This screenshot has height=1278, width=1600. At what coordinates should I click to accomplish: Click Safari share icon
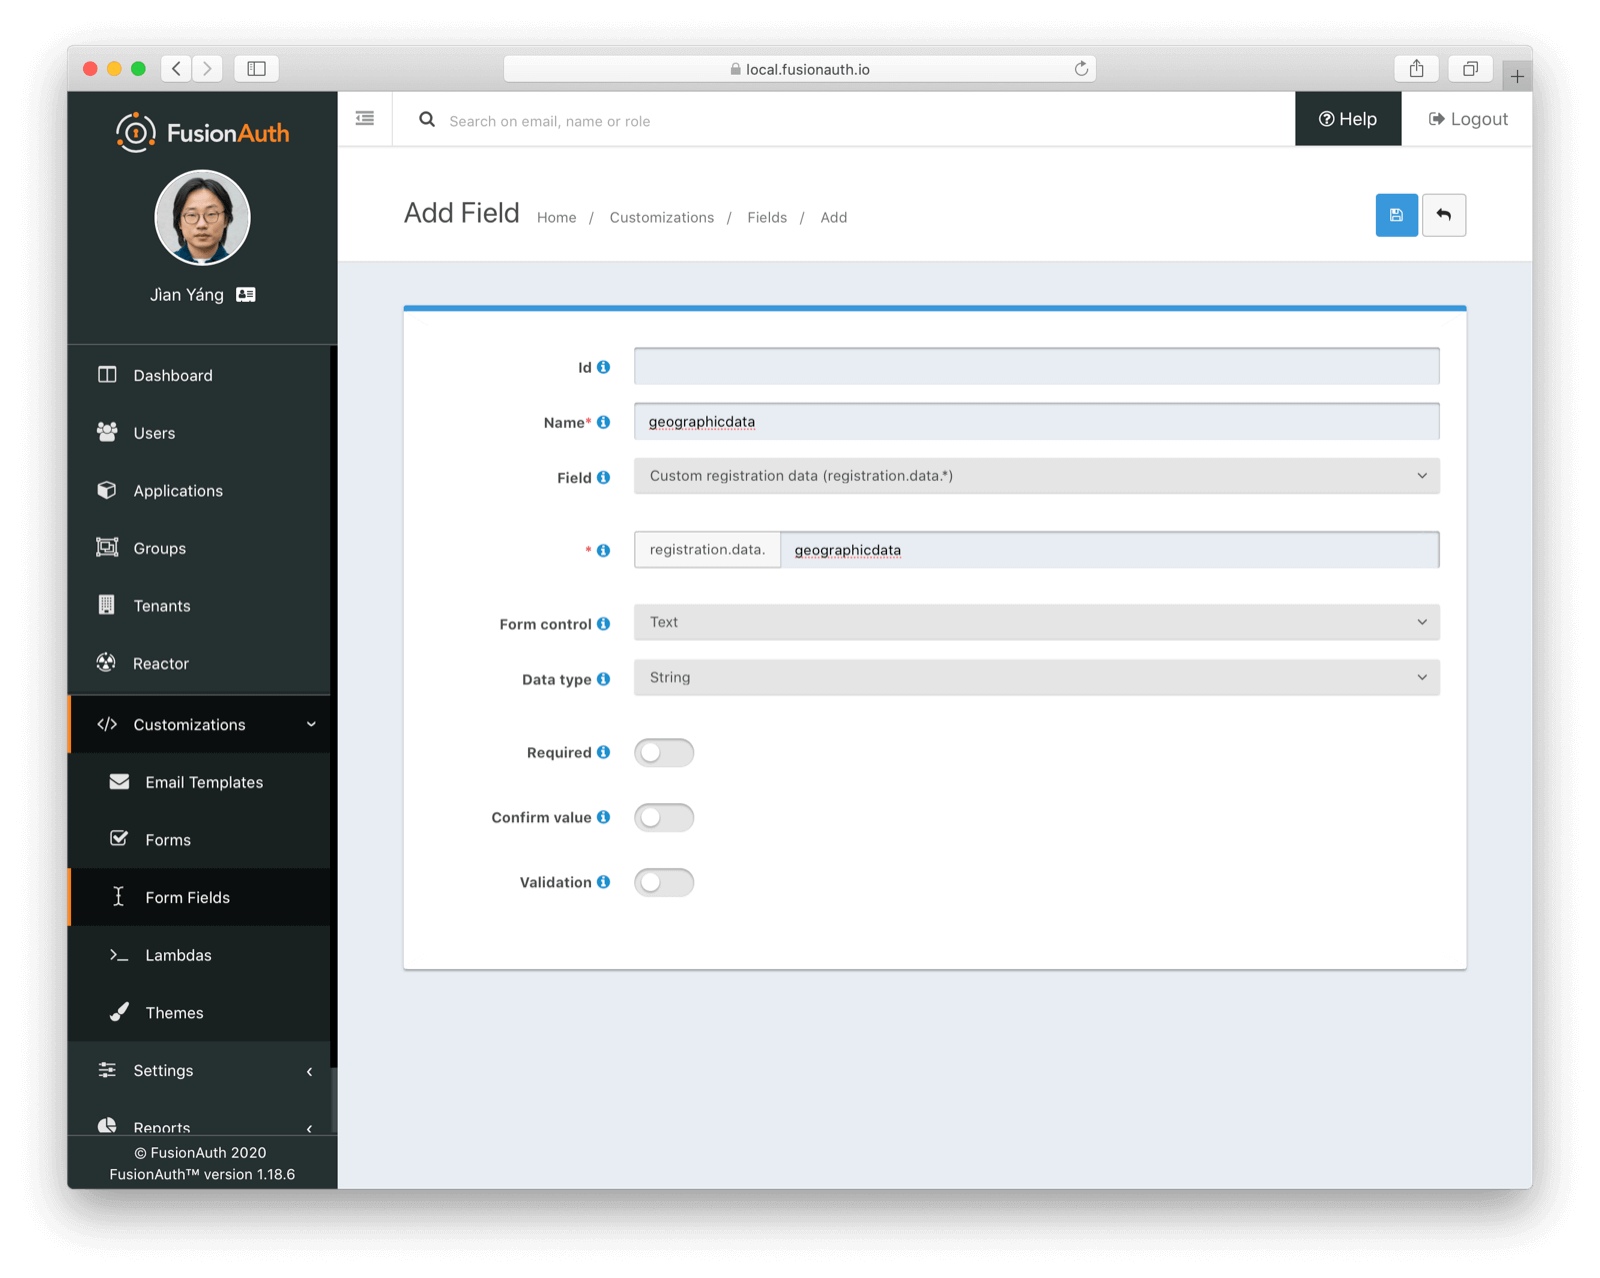click(1416, 69)
